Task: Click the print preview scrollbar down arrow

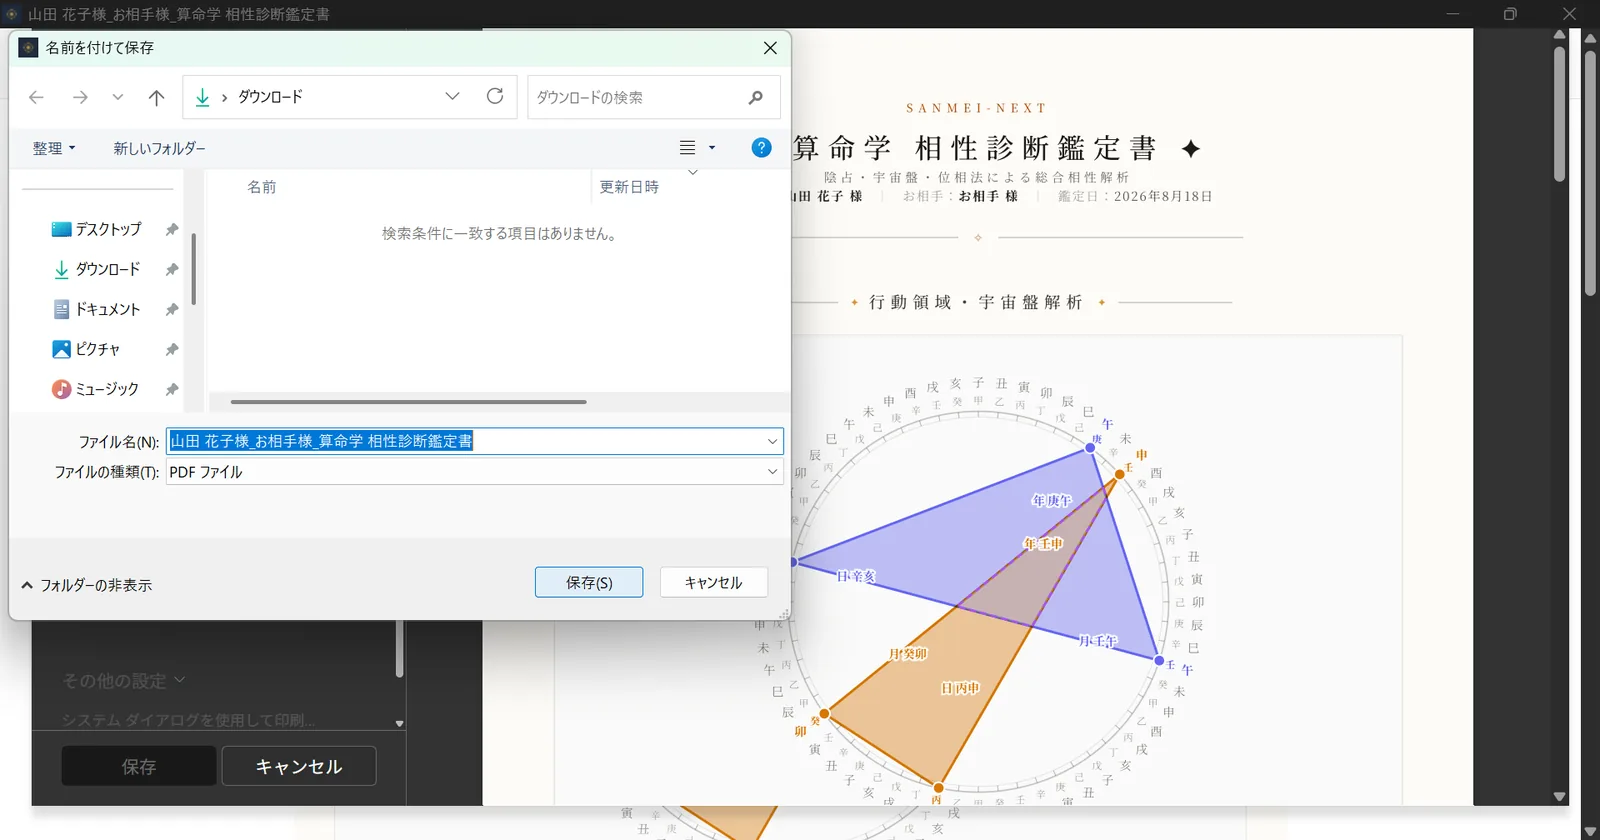Action: (1559, 797)
